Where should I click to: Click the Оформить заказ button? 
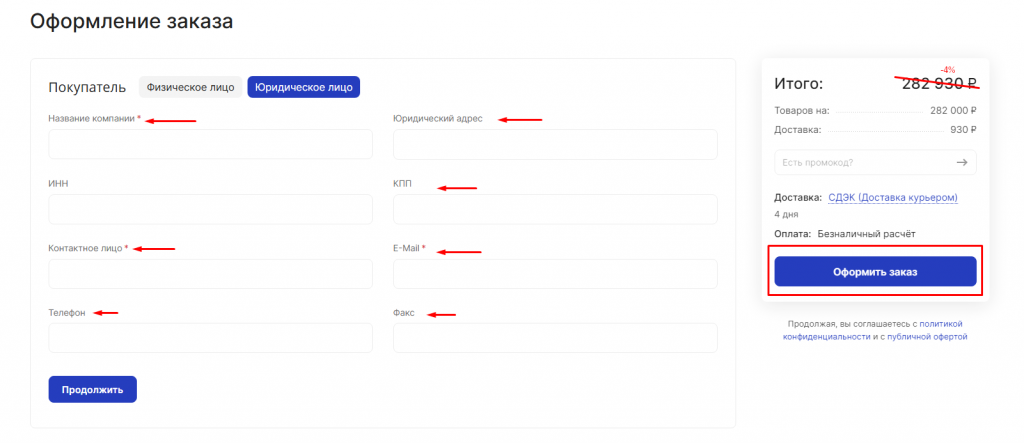click(875, 271)
